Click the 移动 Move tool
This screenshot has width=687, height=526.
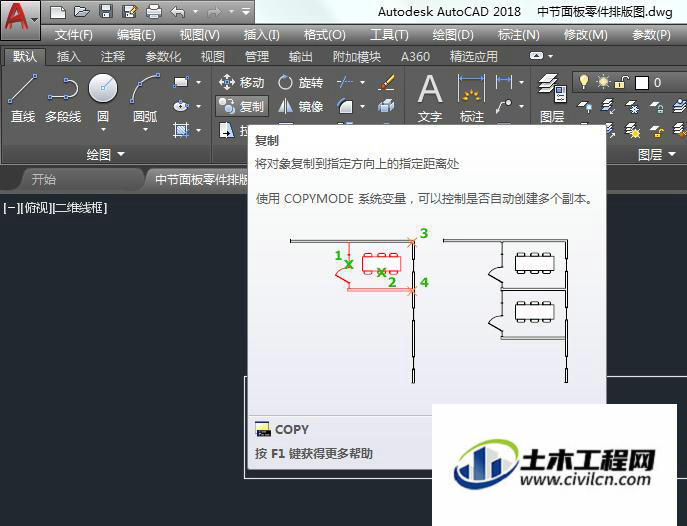(x=241, y=82)
